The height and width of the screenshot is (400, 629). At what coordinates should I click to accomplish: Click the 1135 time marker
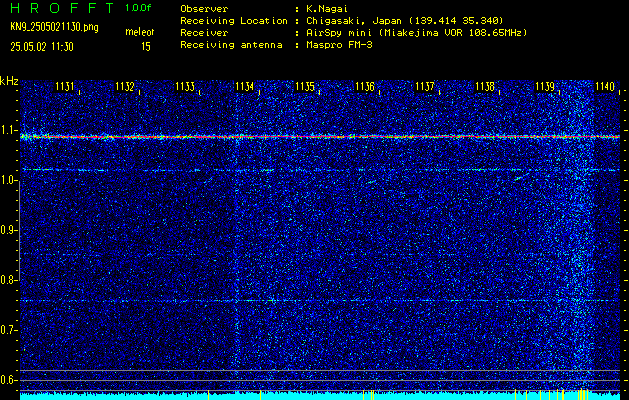click(x=305, y=86)
